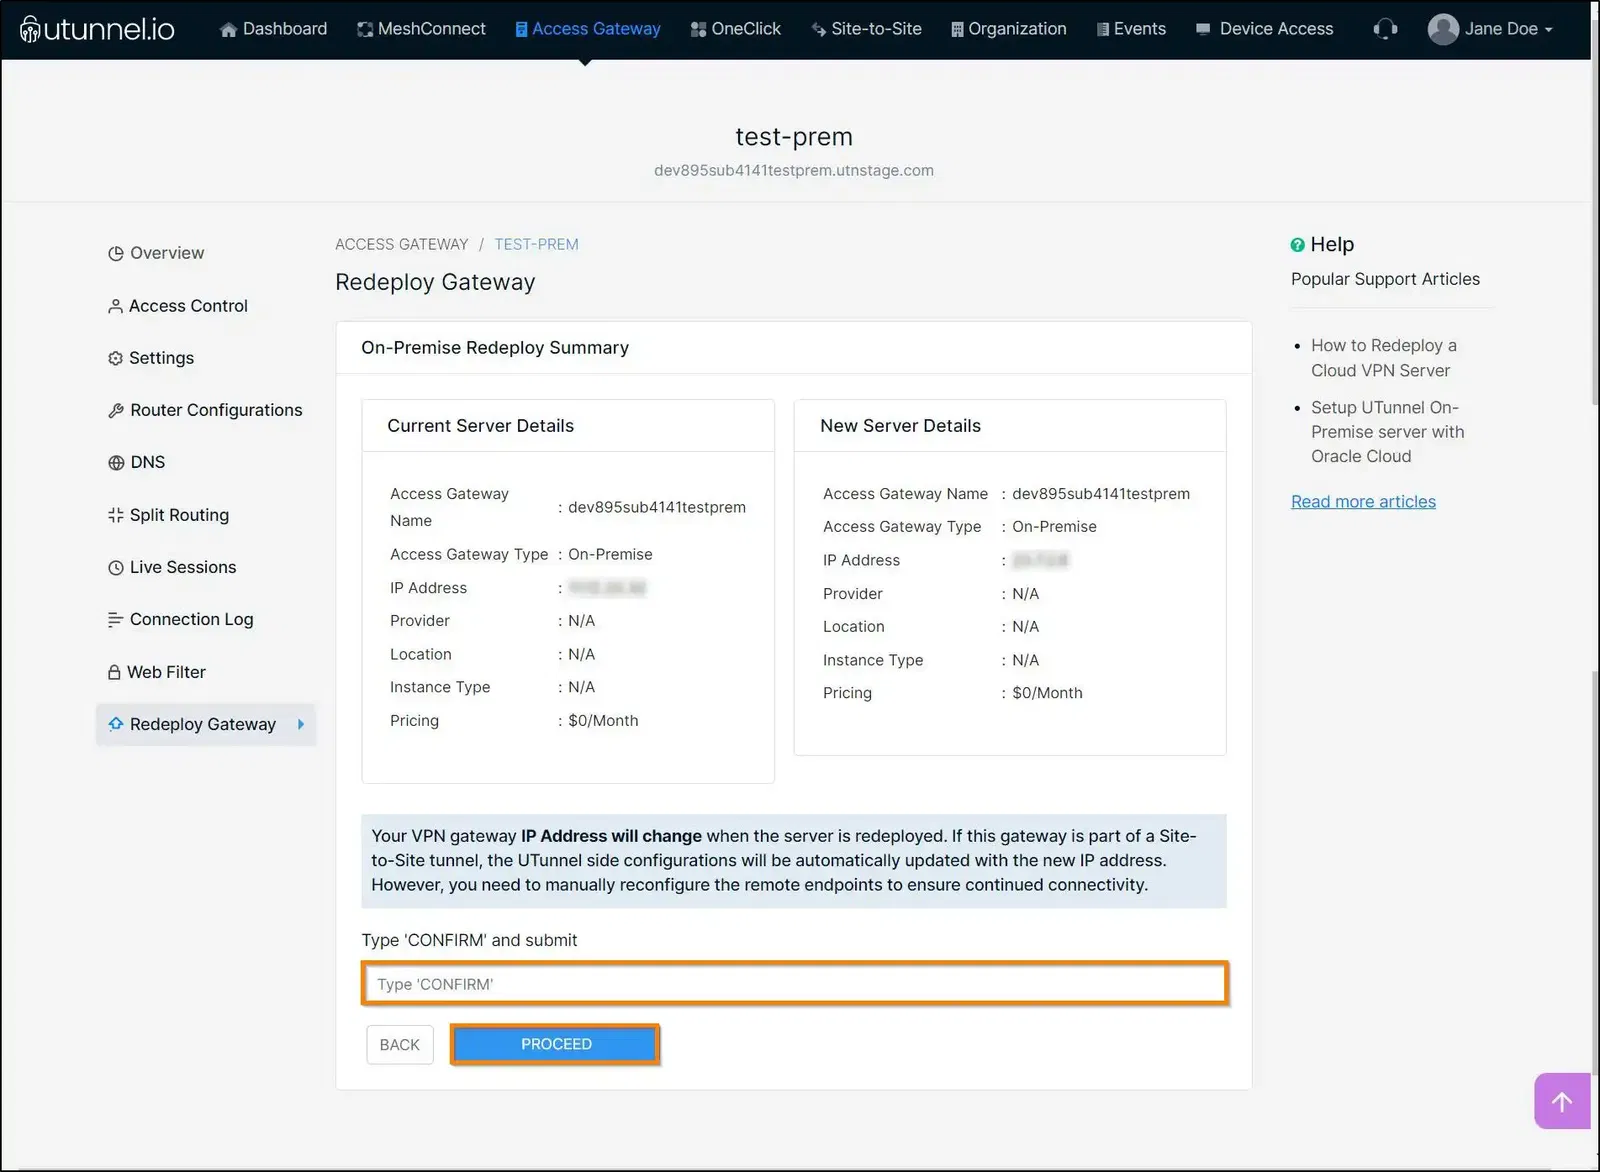This screenshot has height=1172, width=1600.
Task: Open the OneClick section
Action: (x=735, y=29)
